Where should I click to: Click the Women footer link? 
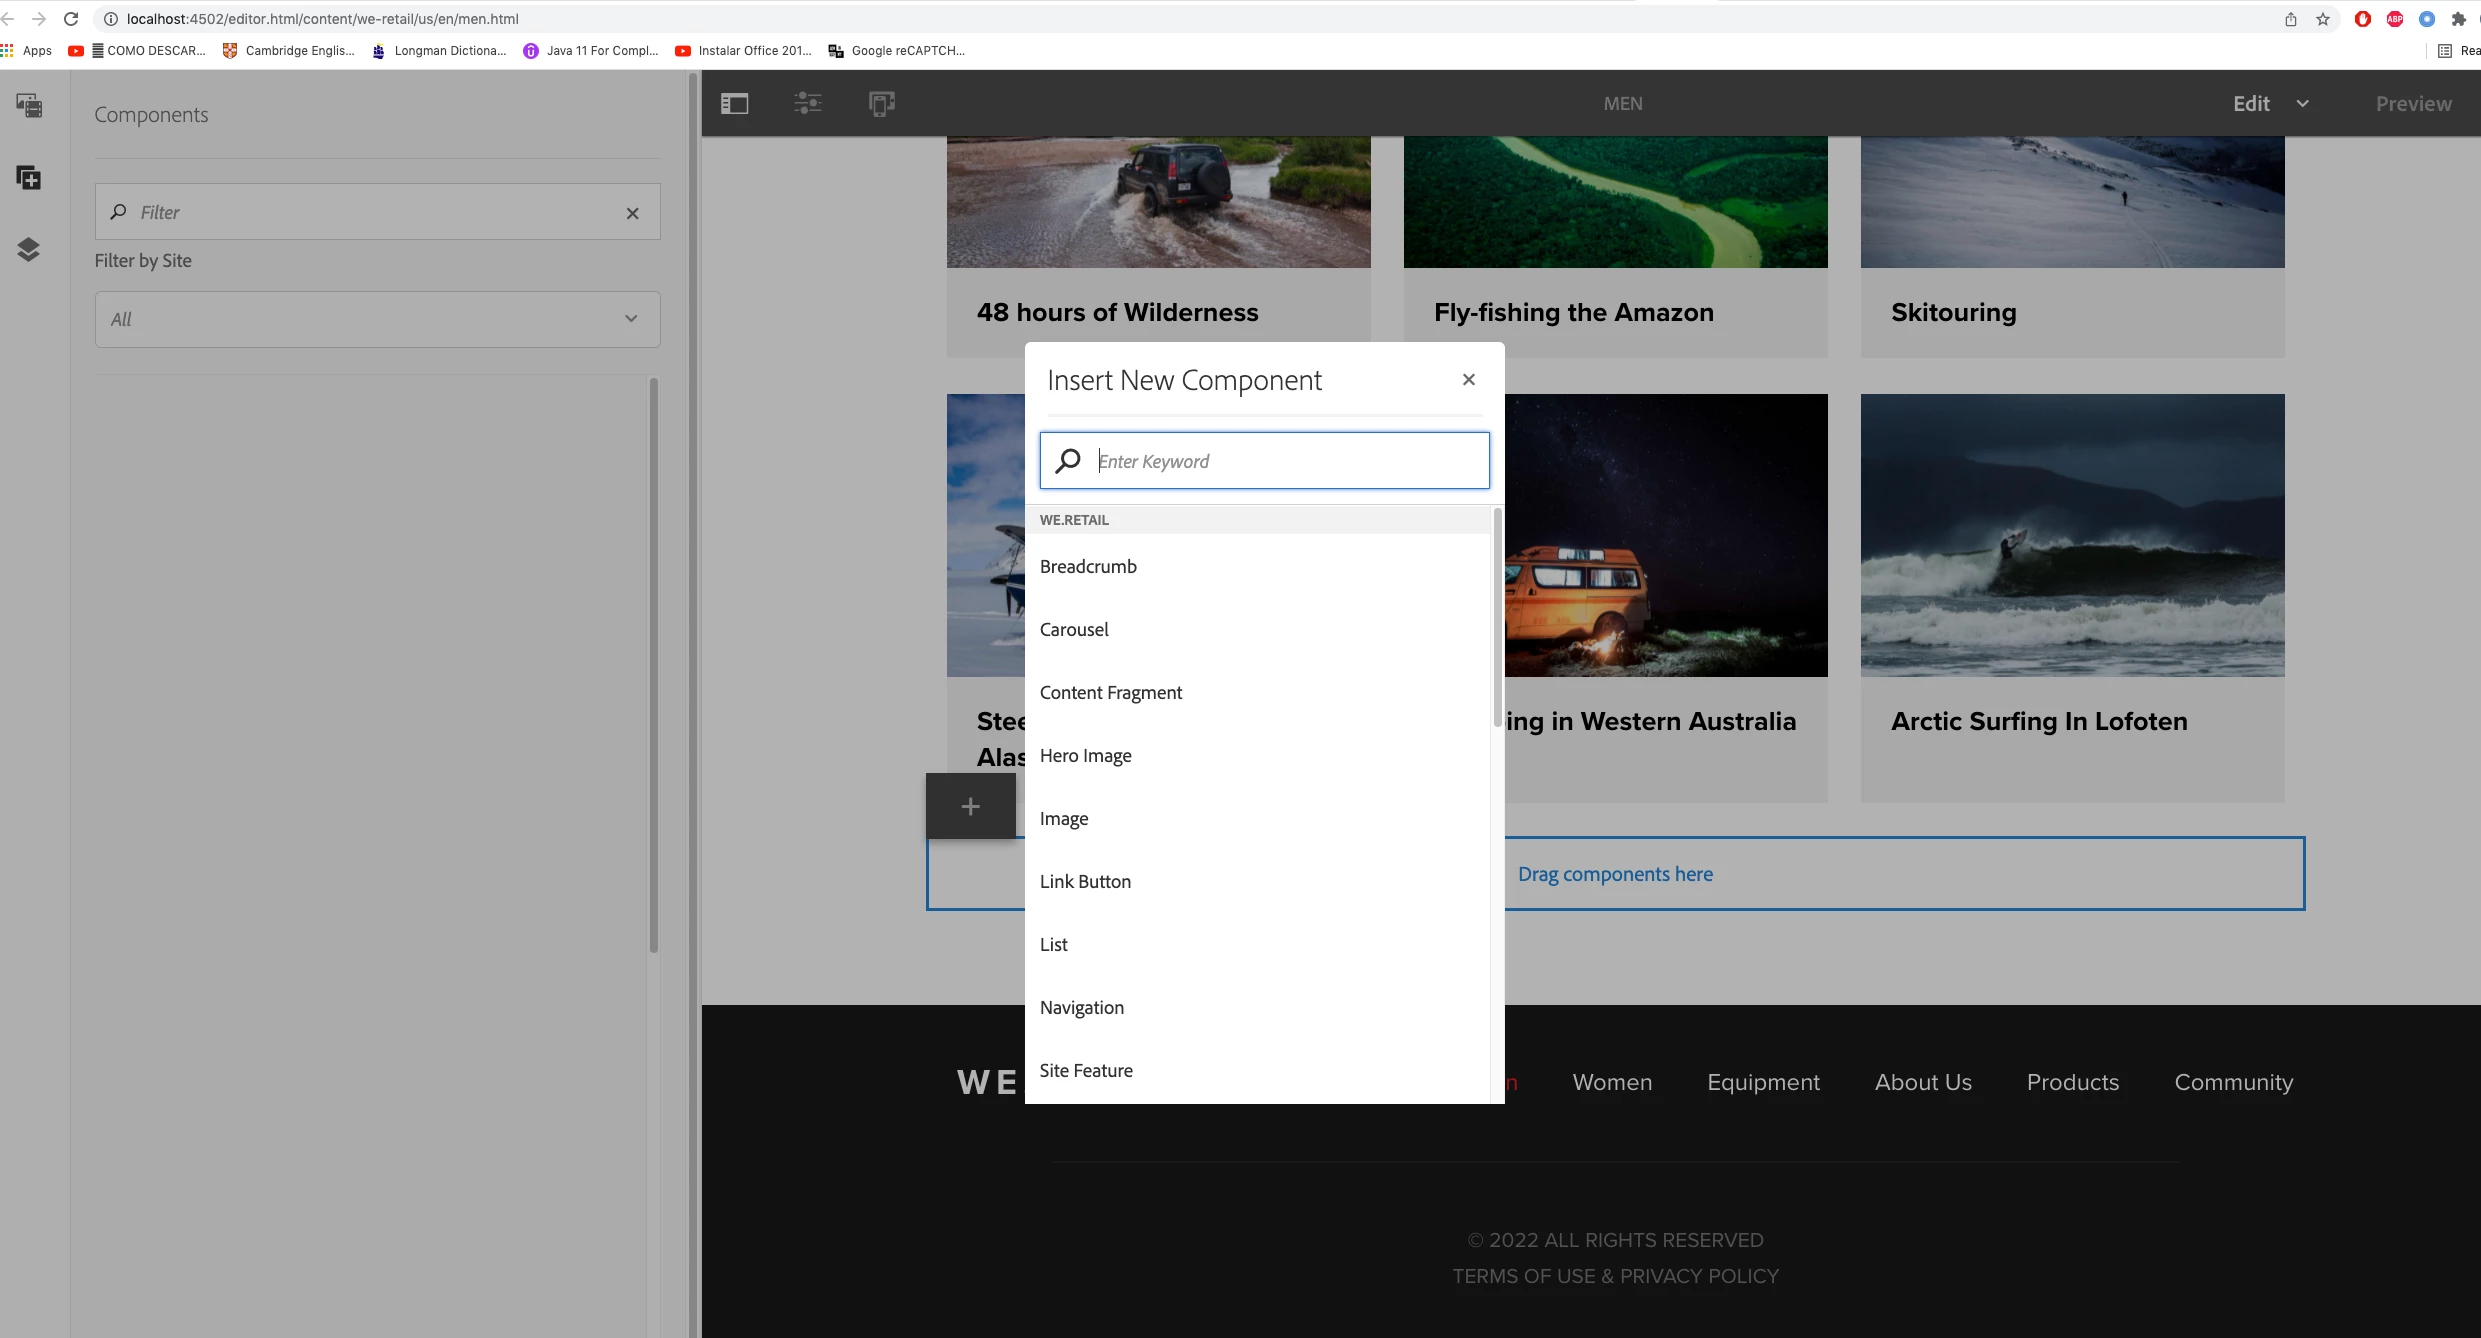point(1611,1082)
